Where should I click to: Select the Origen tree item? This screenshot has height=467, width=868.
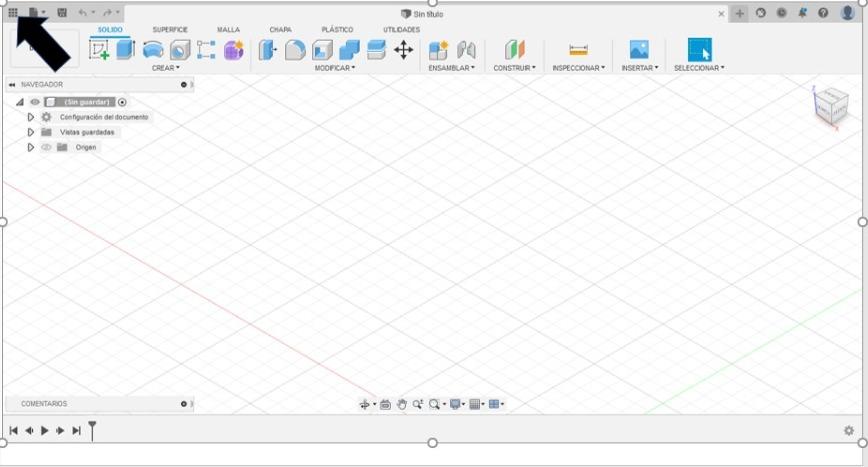pyautogui.click(x=86, y=147)
